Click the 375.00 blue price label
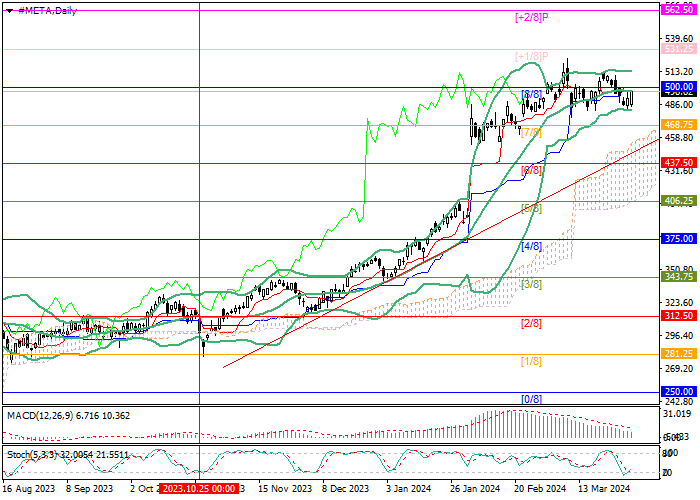Screen dimensions: 700x500 pos(679,239)
